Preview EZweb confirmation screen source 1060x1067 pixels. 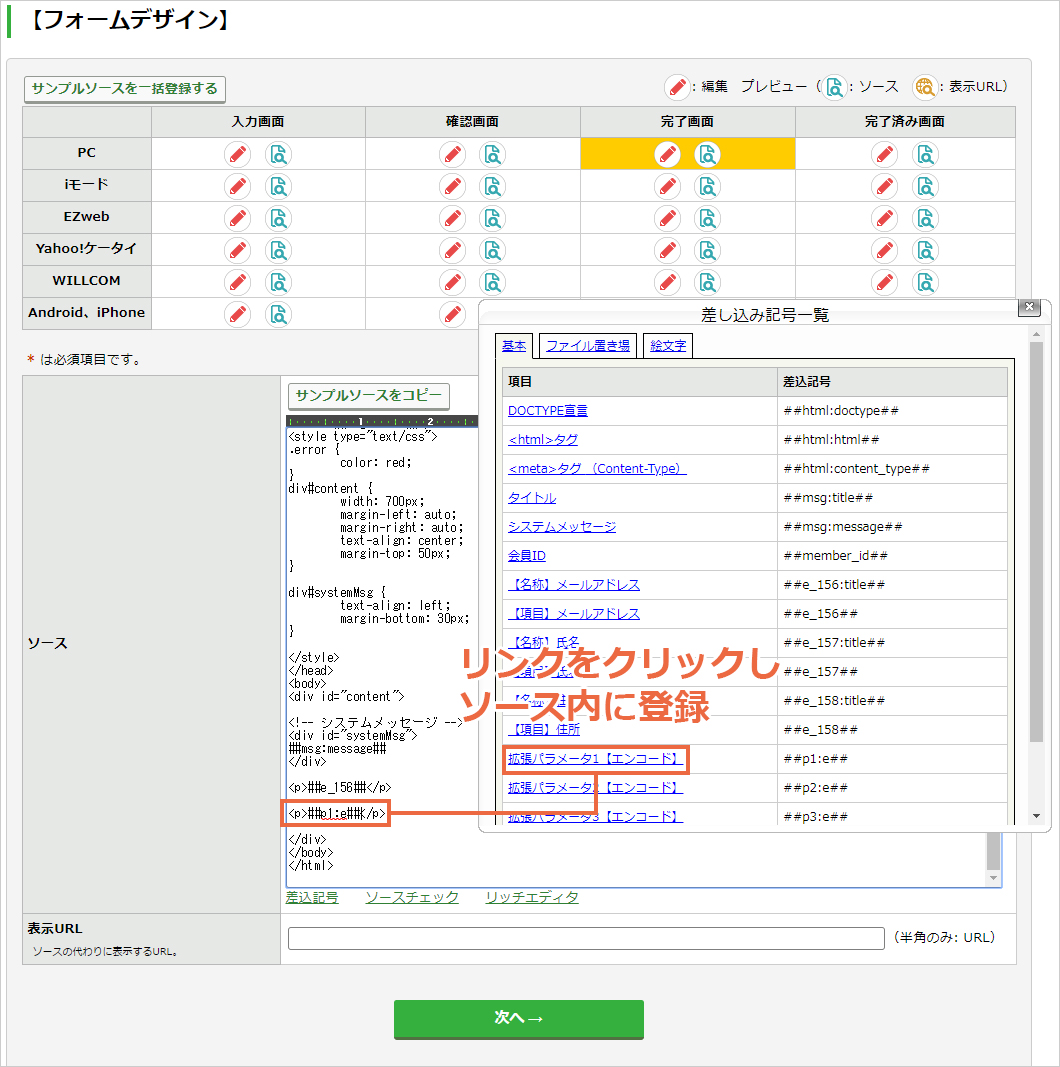click(493, 218)
